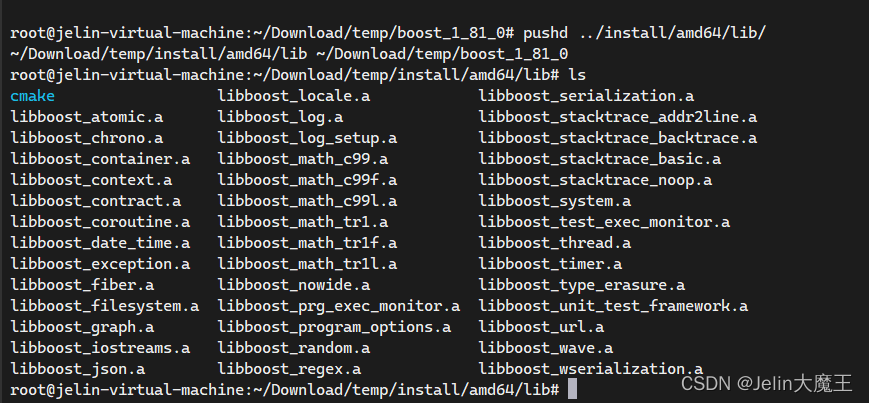Select libboost_wserialization.a at the bottom
Viewport: 869px width, 403px height.
point(591,369)
